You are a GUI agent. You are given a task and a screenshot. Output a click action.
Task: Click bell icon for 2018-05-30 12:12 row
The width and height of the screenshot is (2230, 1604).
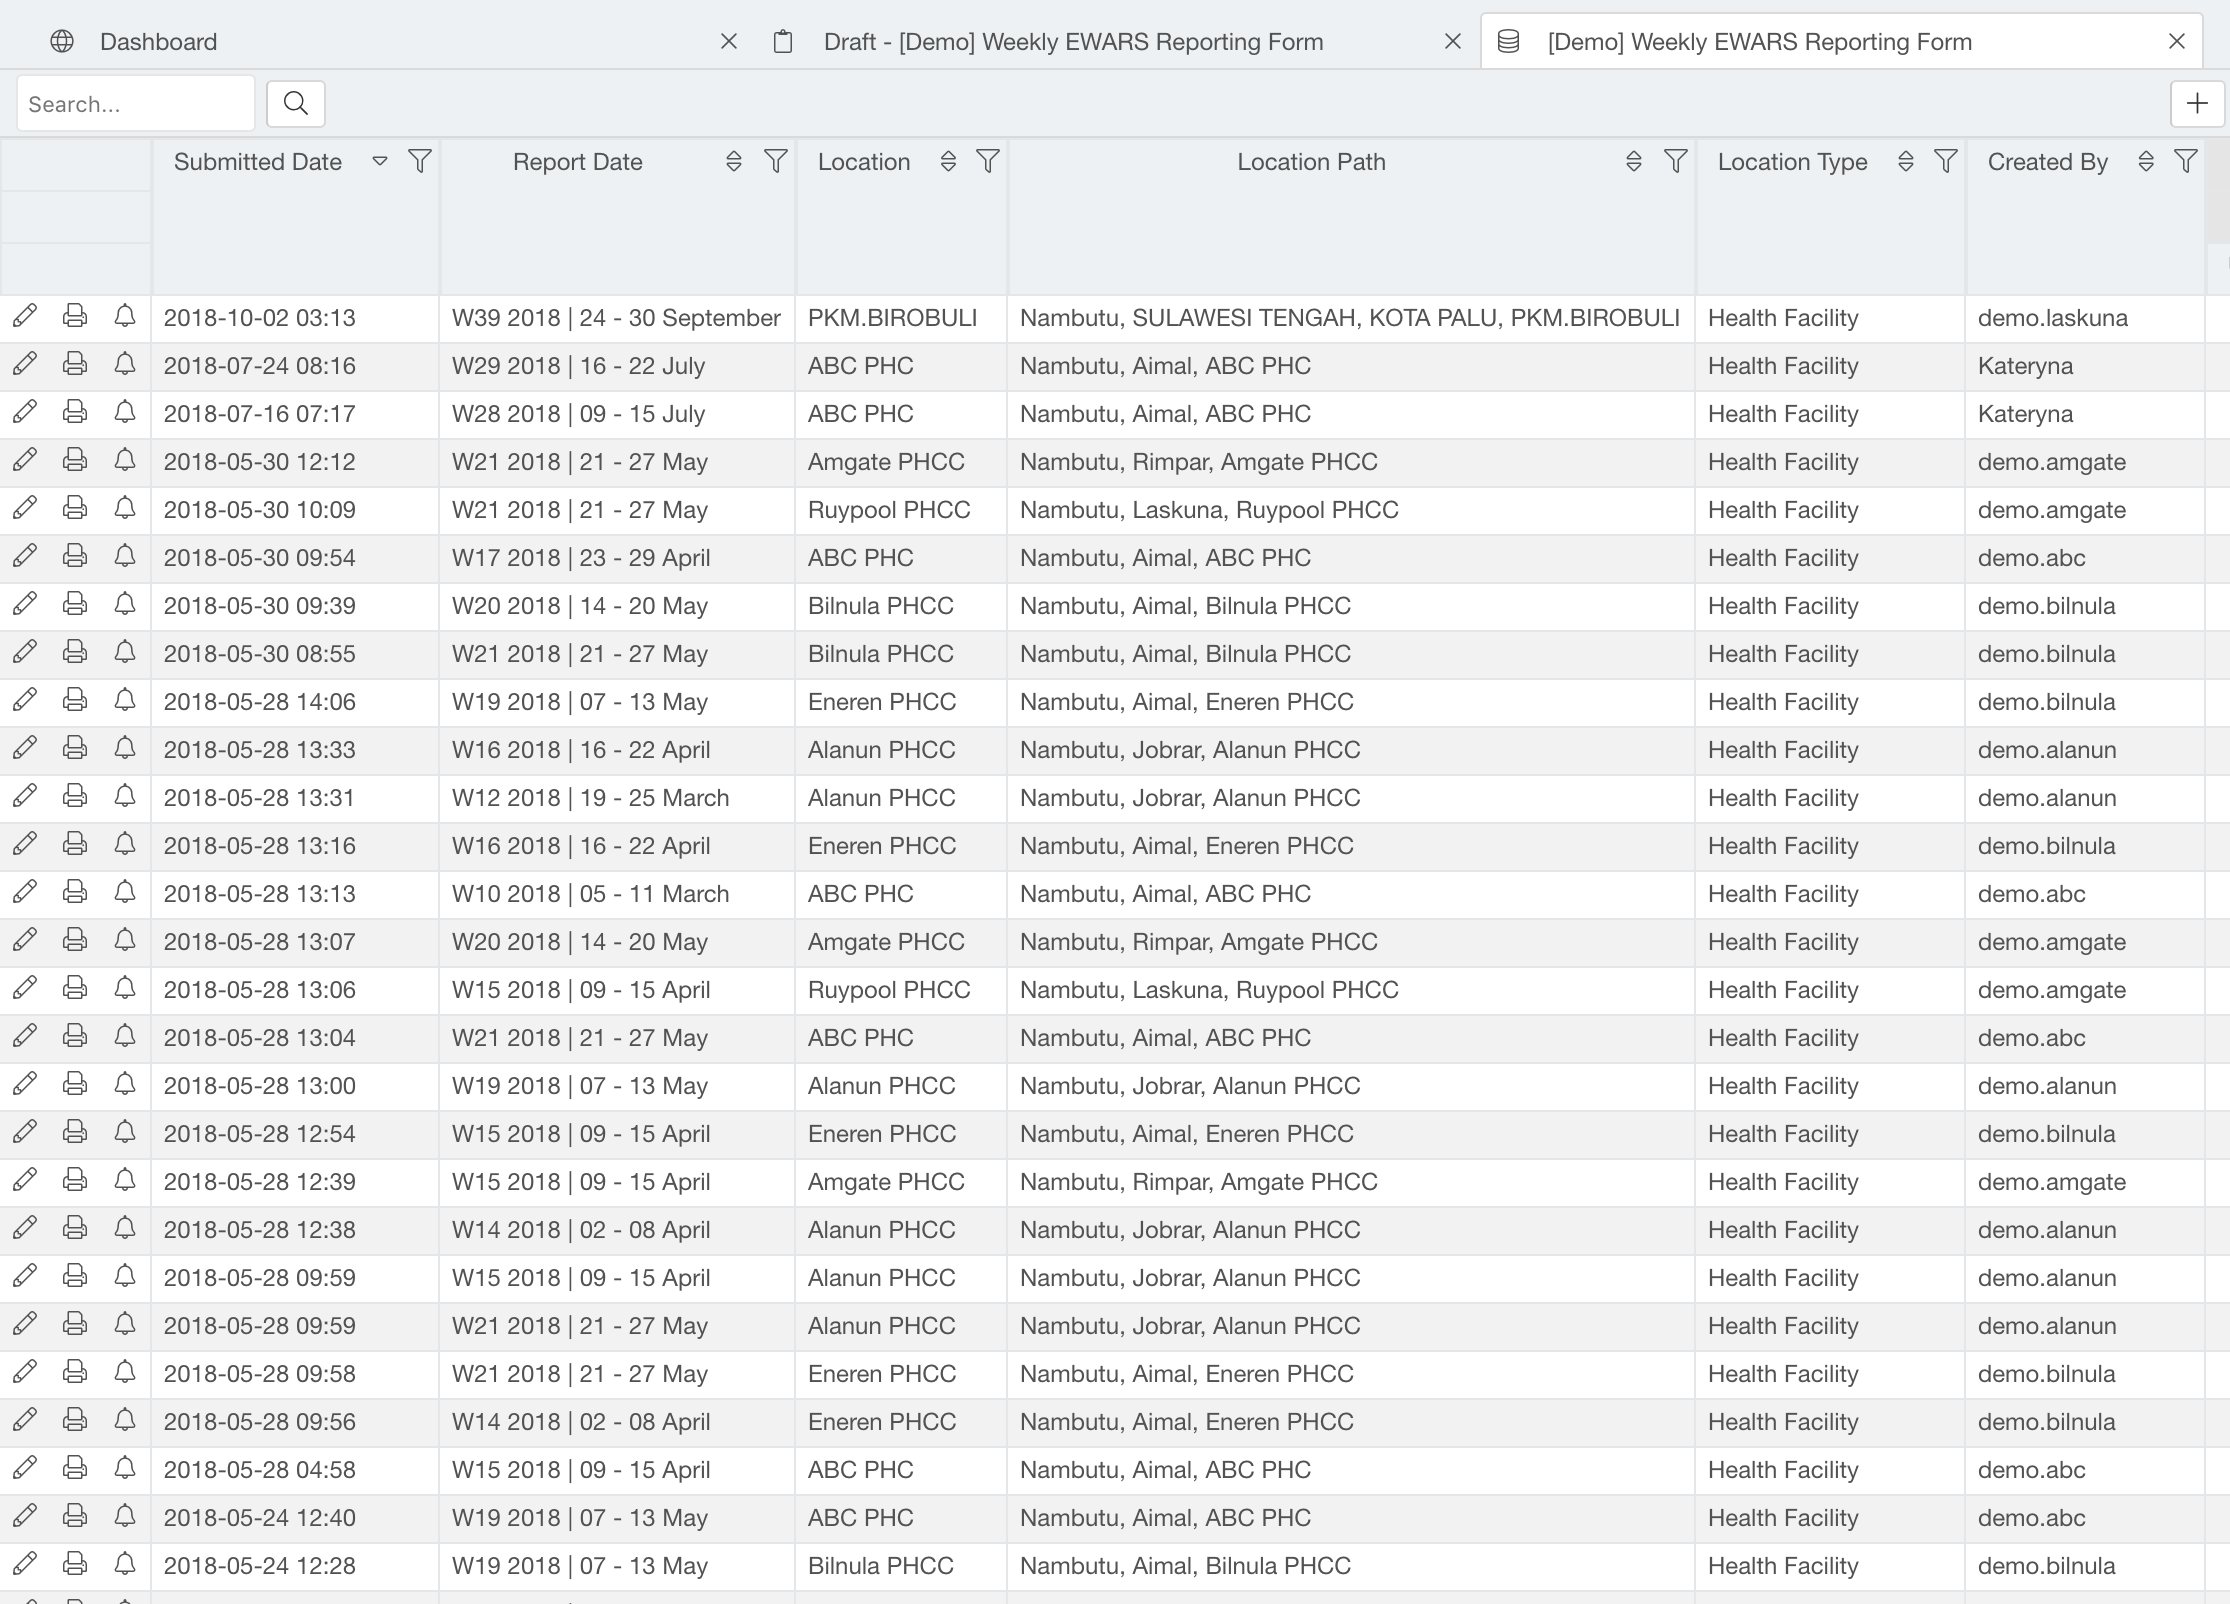pos(125,461)
